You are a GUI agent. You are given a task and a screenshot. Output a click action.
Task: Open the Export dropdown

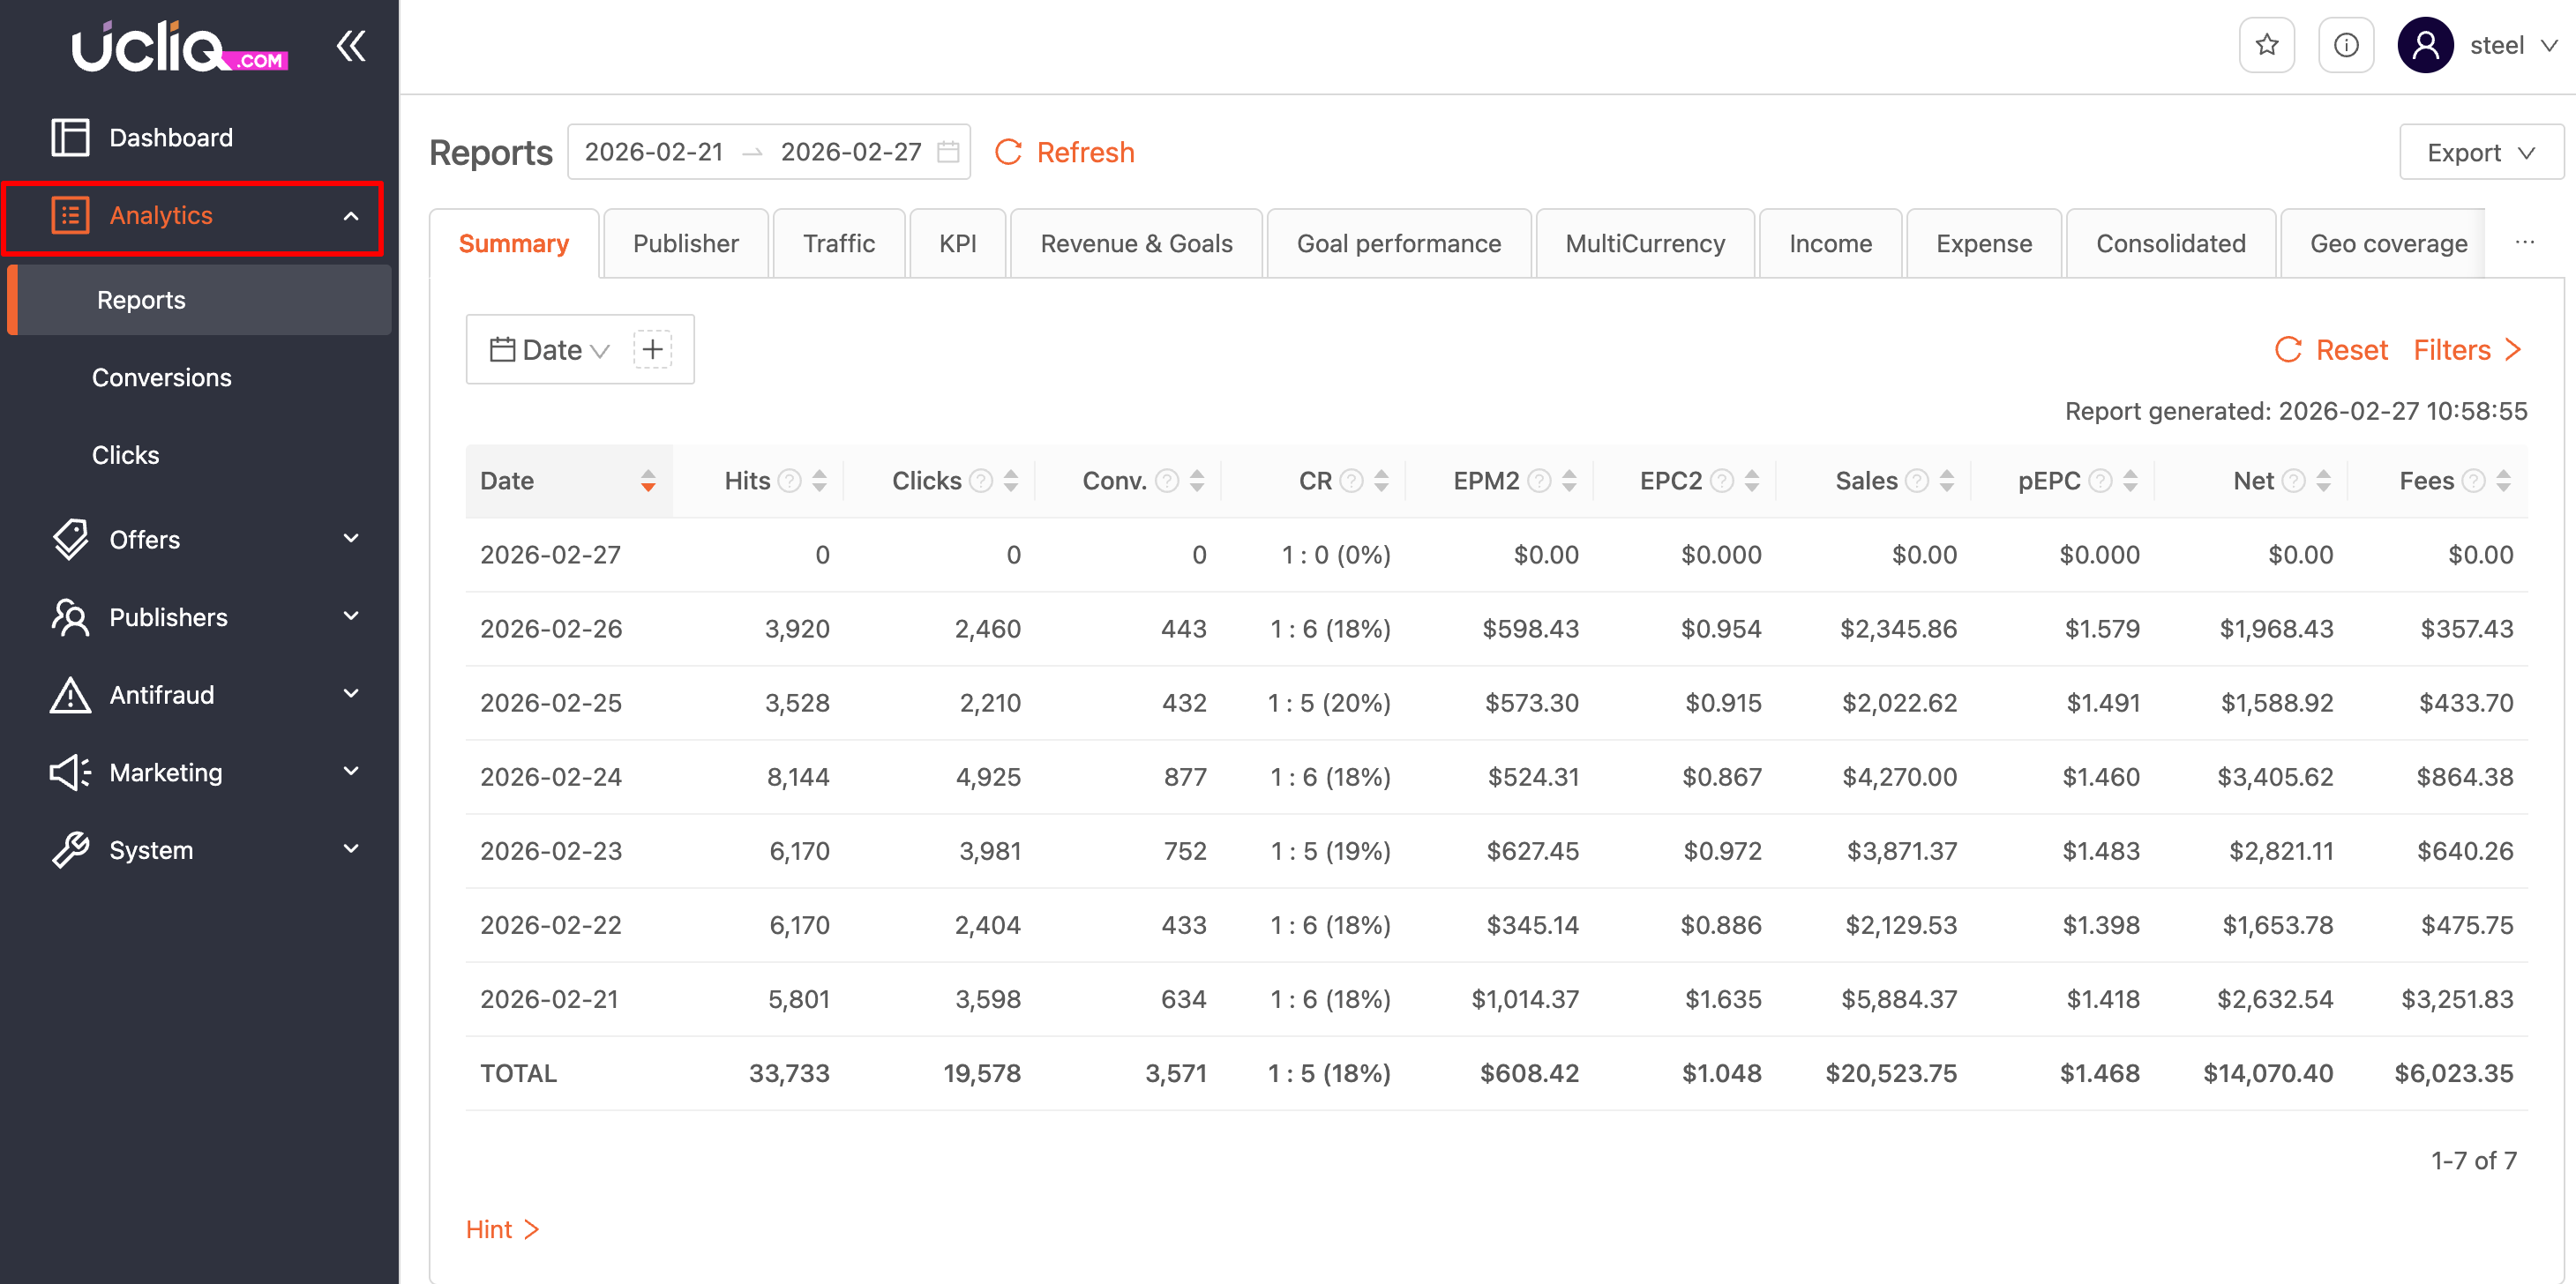(x=2480, y=152)
